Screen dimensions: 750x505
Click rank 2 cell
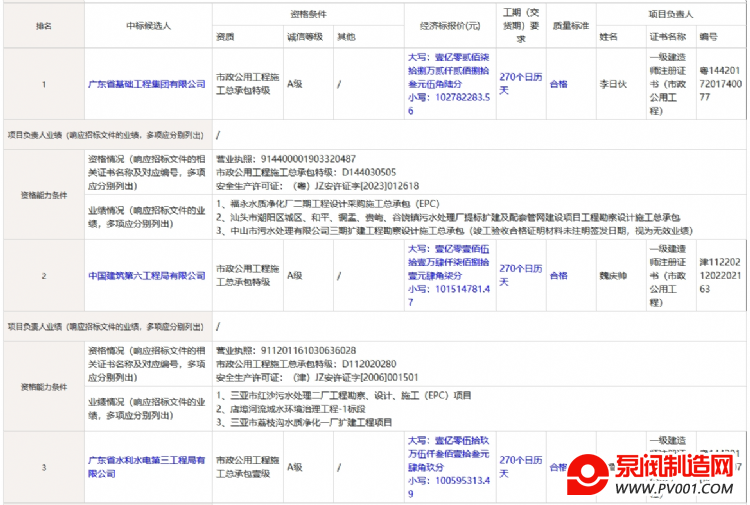[x=44, y=276]
